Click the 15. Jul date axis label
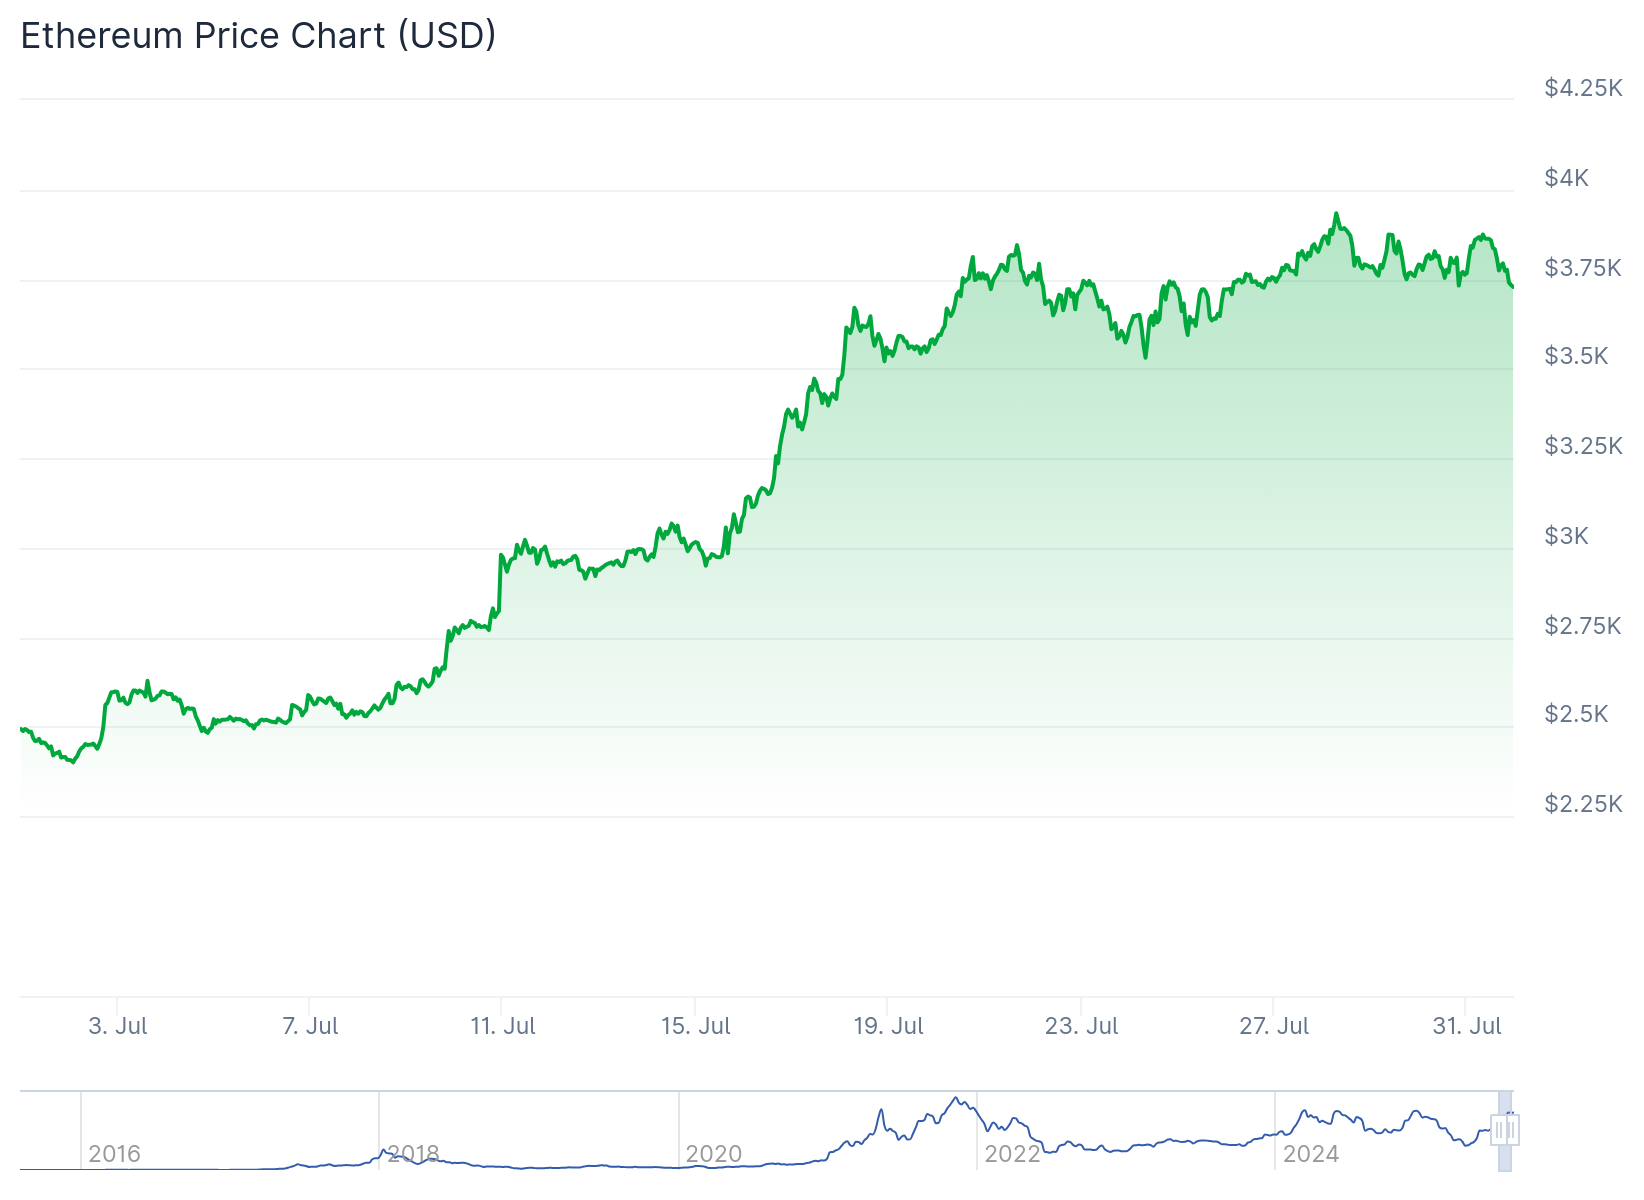The height and width of the screenshot is (1200, 1644). 696,1026
